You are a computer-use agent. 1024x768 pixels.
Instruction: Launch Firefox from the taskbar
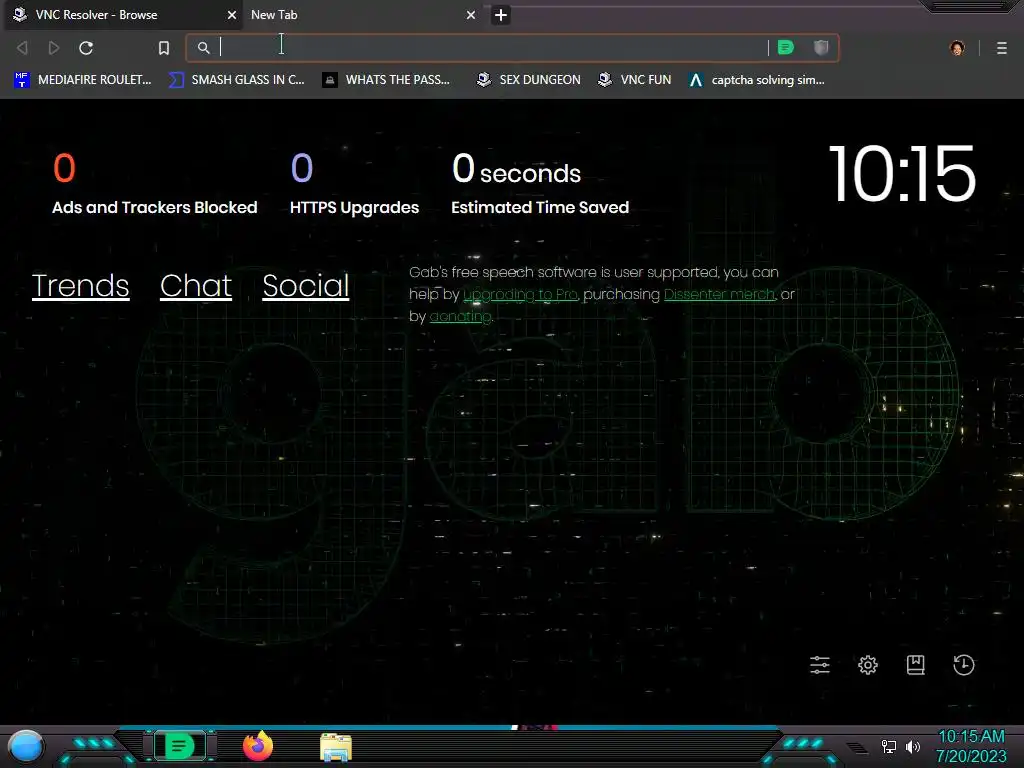click(x=258, y=746)
